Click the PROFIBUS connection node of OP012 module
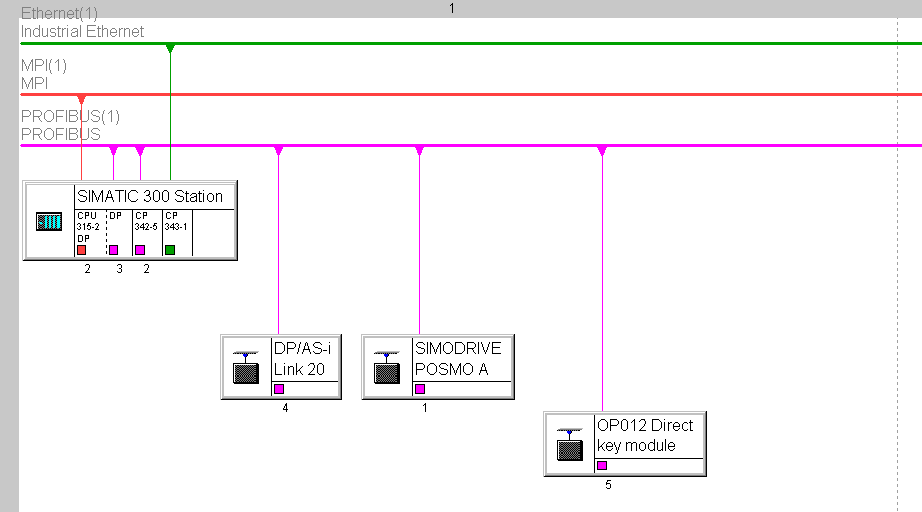Screen dimensions: 922x512 tap(602, 151)
